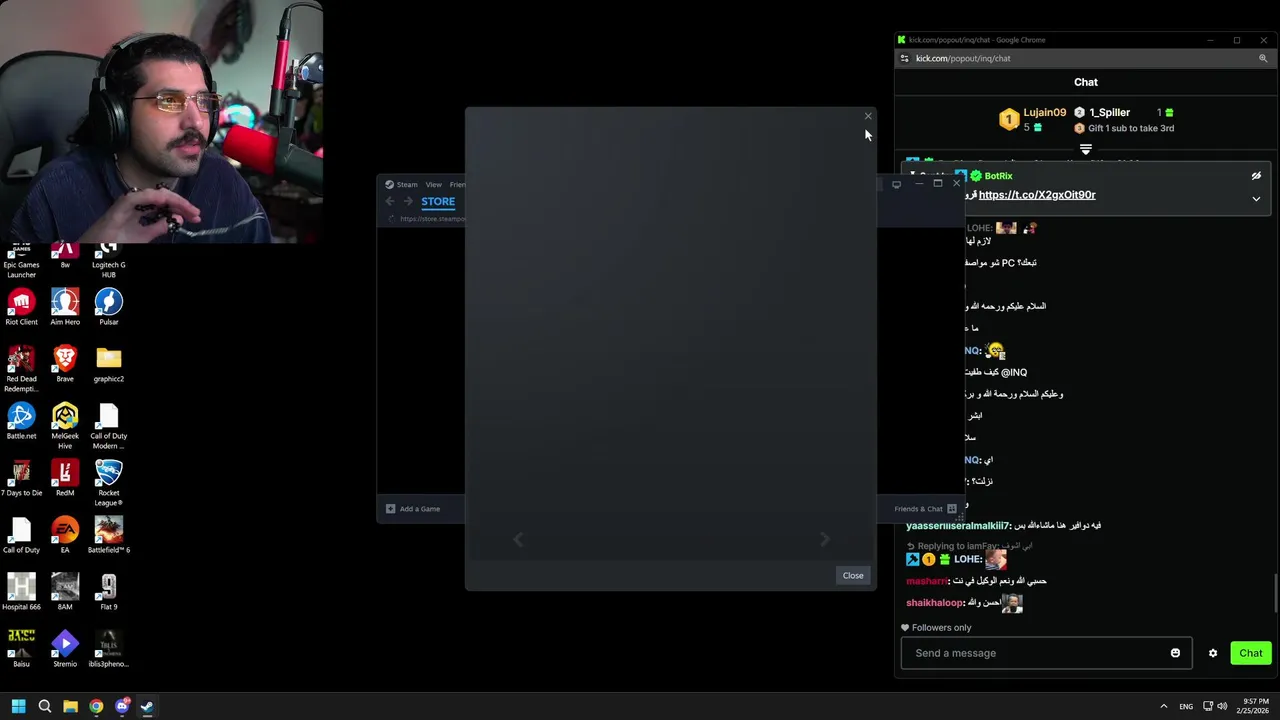The width and height of the screenshot is (1280, 720).
Task: Send message with green Chat button
Action: click(x=1251, y=653)
